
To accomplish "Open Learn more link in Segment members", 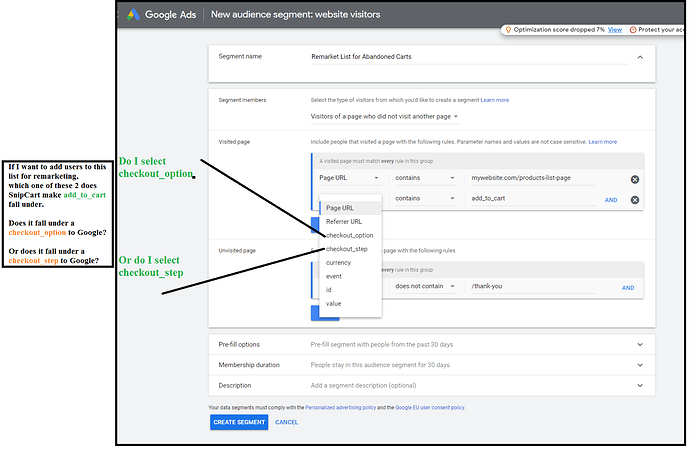I will 495,100.
